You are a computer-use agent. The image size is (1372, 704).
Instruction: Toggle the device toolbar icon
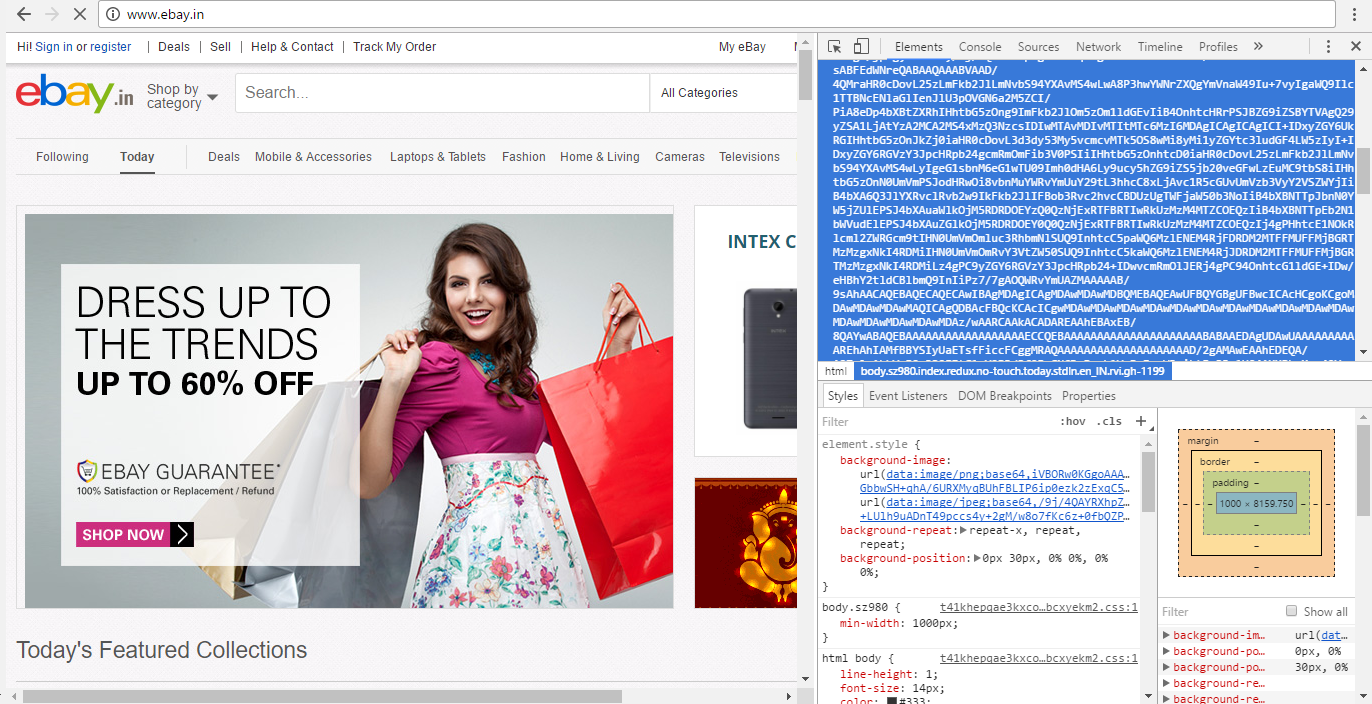point(861,47)
